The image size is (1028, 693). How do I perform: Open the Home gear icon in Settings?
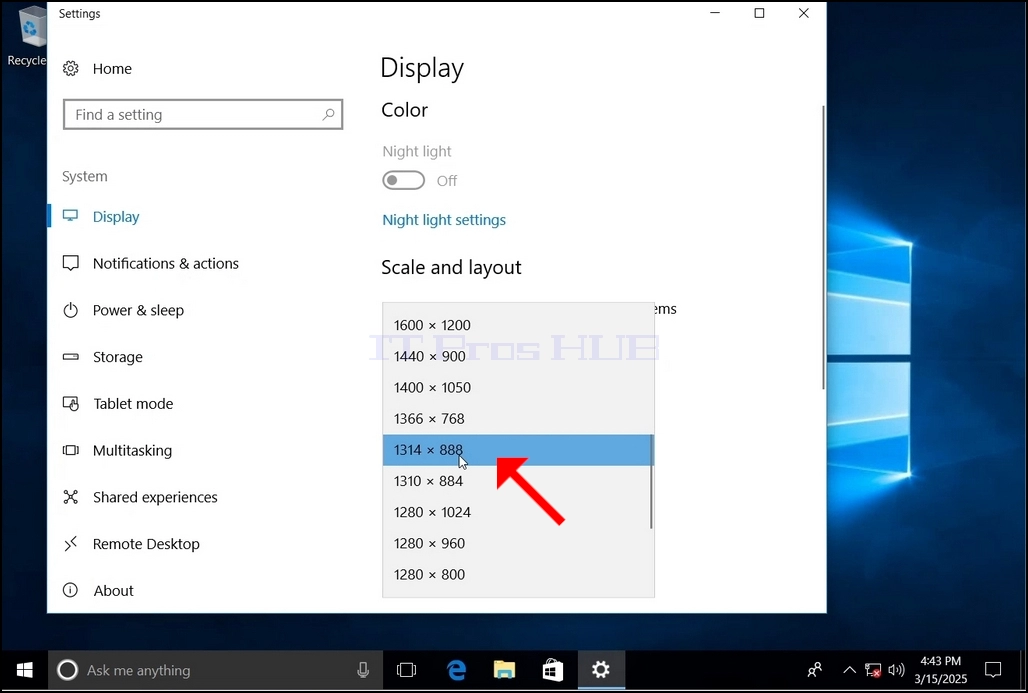(70, 69)
